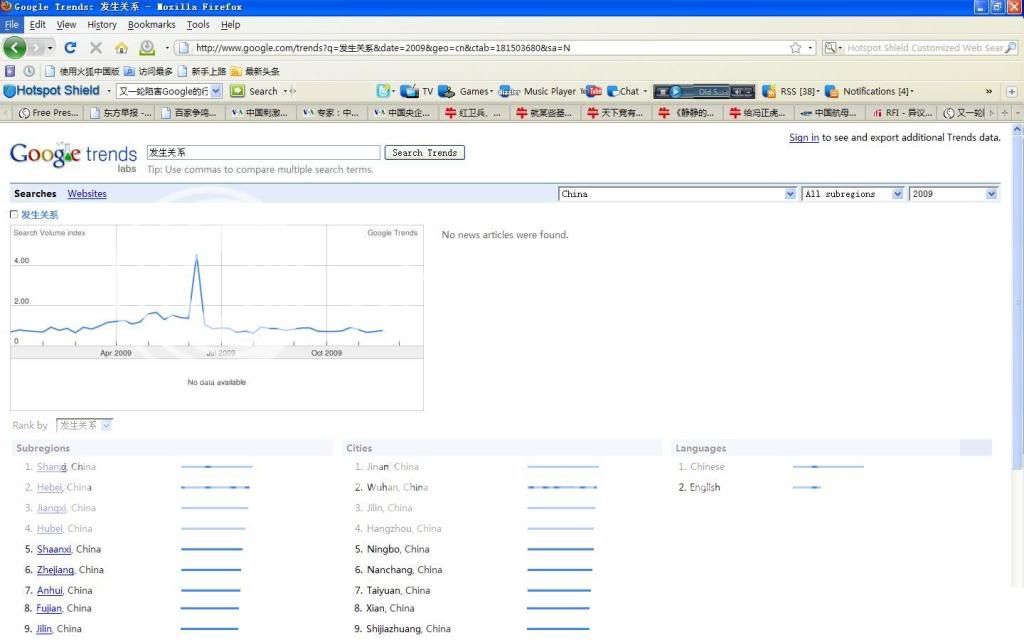Go to the Home page icon
This screenshot has width=1024, height=640.
coord(121,47)
